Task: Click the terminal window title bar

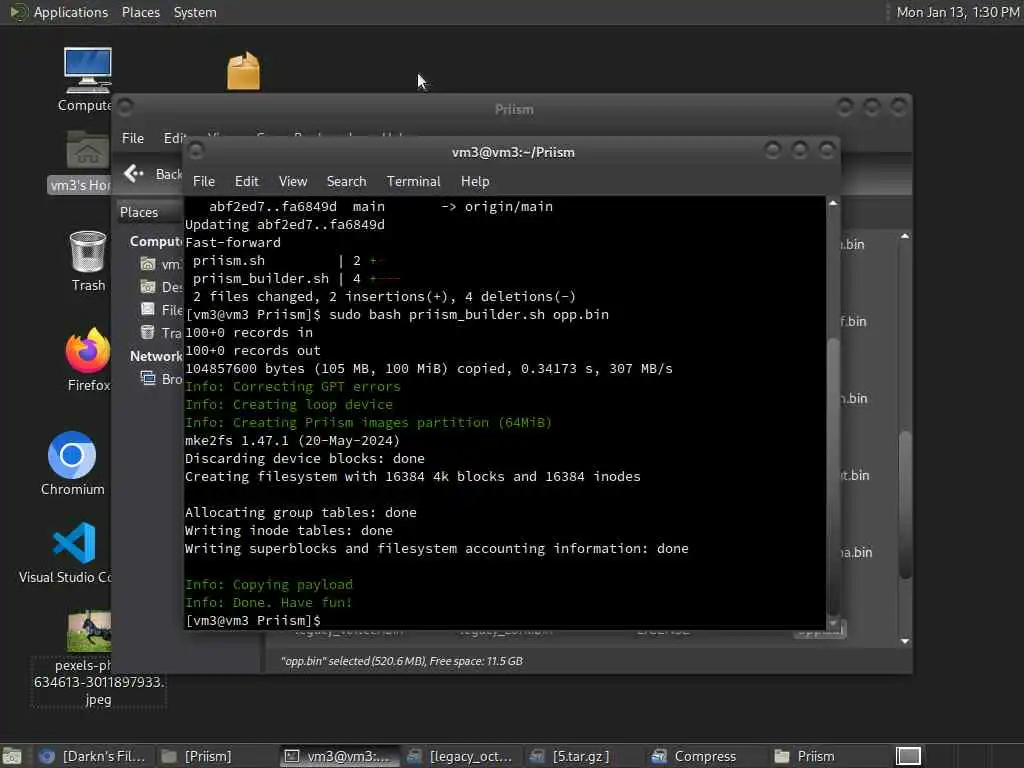Action: coord(513,152)
